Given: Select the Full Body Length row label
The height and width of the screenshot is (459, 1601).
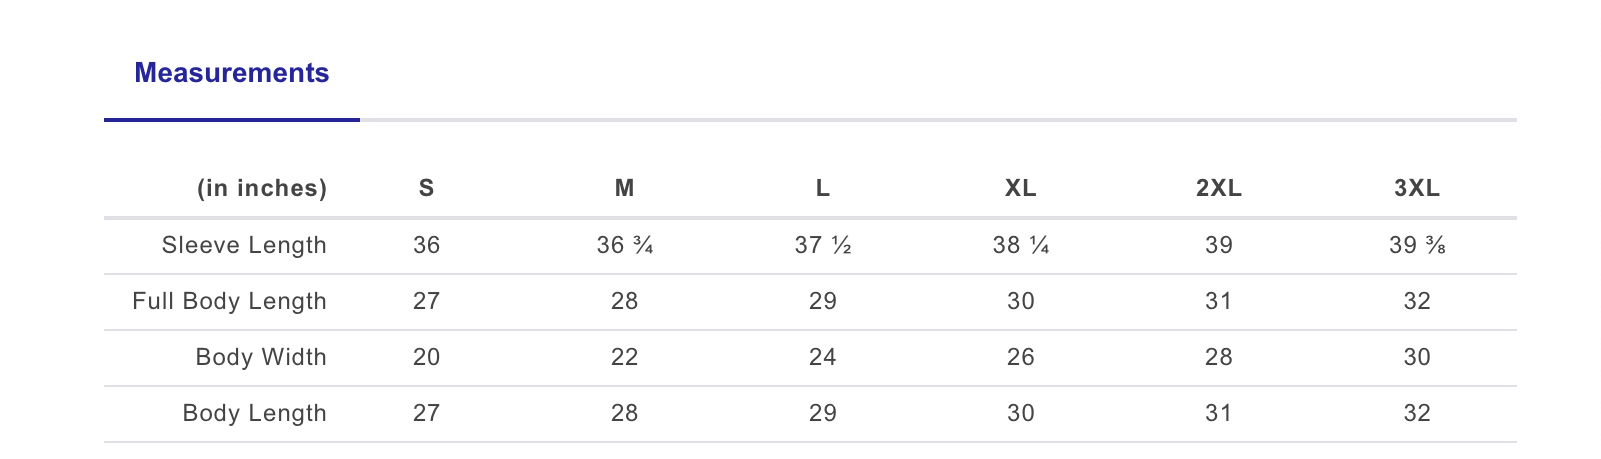Looking at the screenshot, I should click(x=229, y=301).
